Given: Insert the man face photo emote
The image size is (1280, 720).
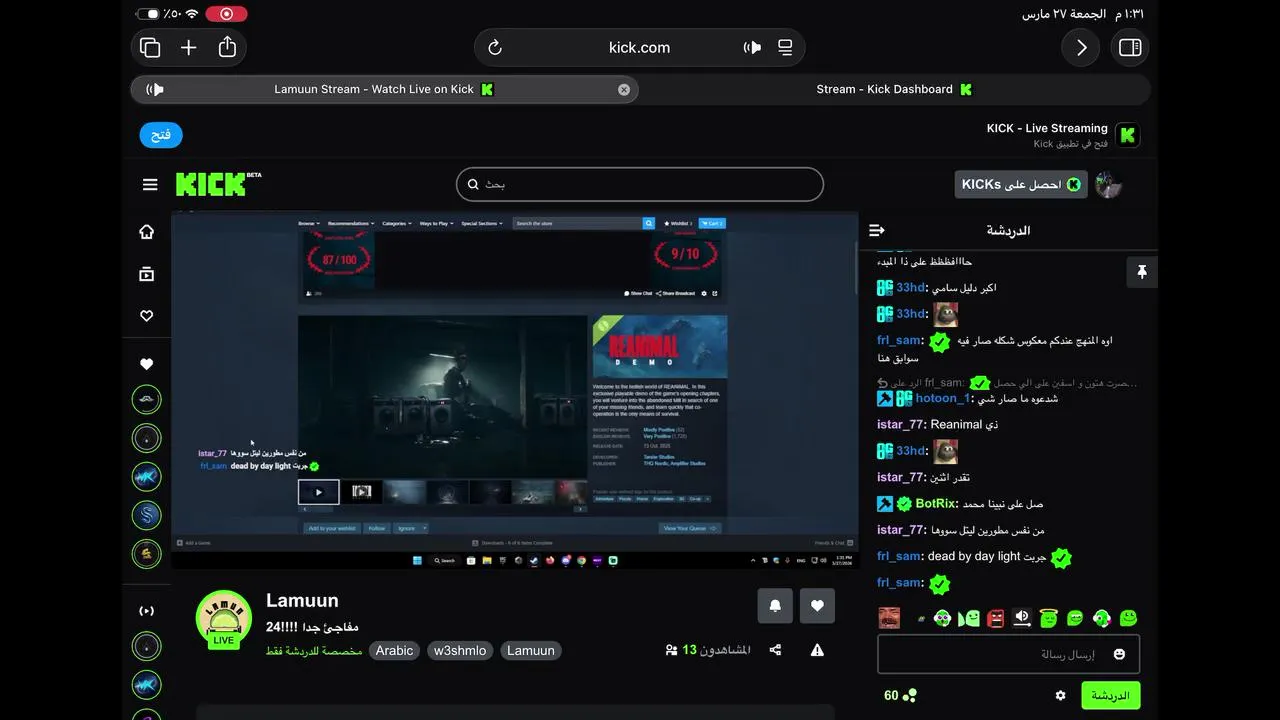Looking at the screenshot, I should pyautogui.click(x=889, y=618).
